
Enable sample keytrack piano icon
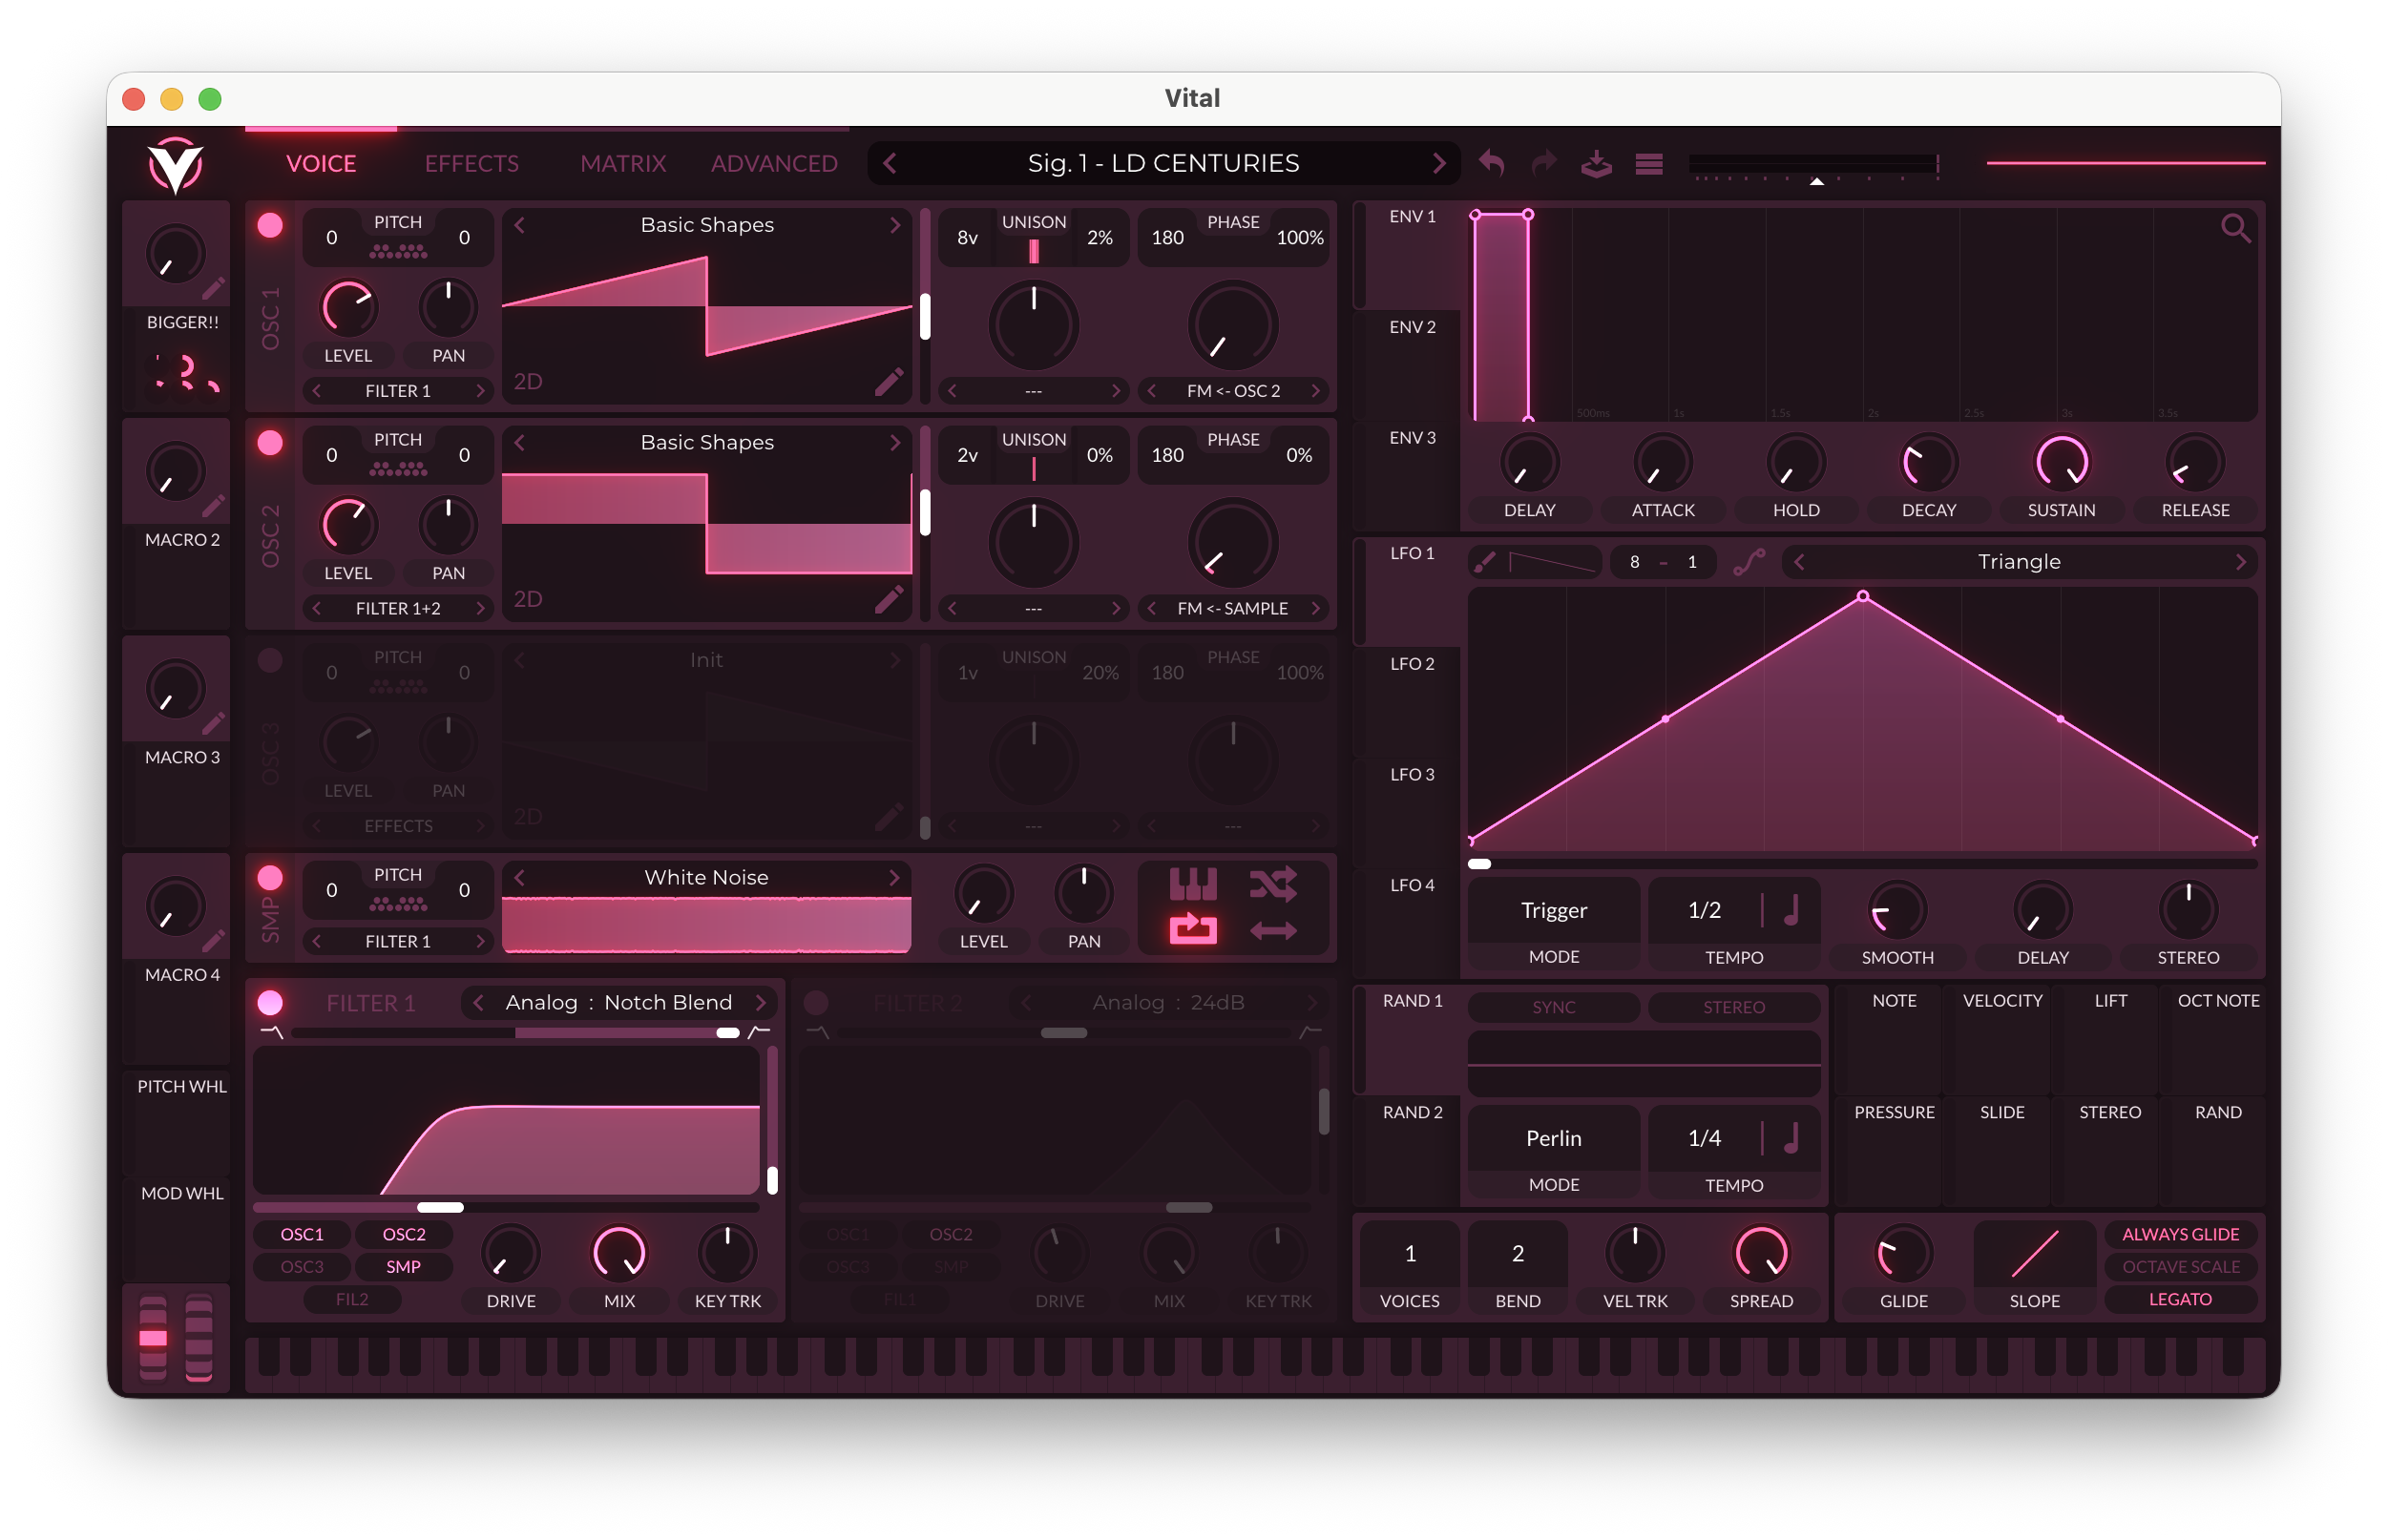1193,884
